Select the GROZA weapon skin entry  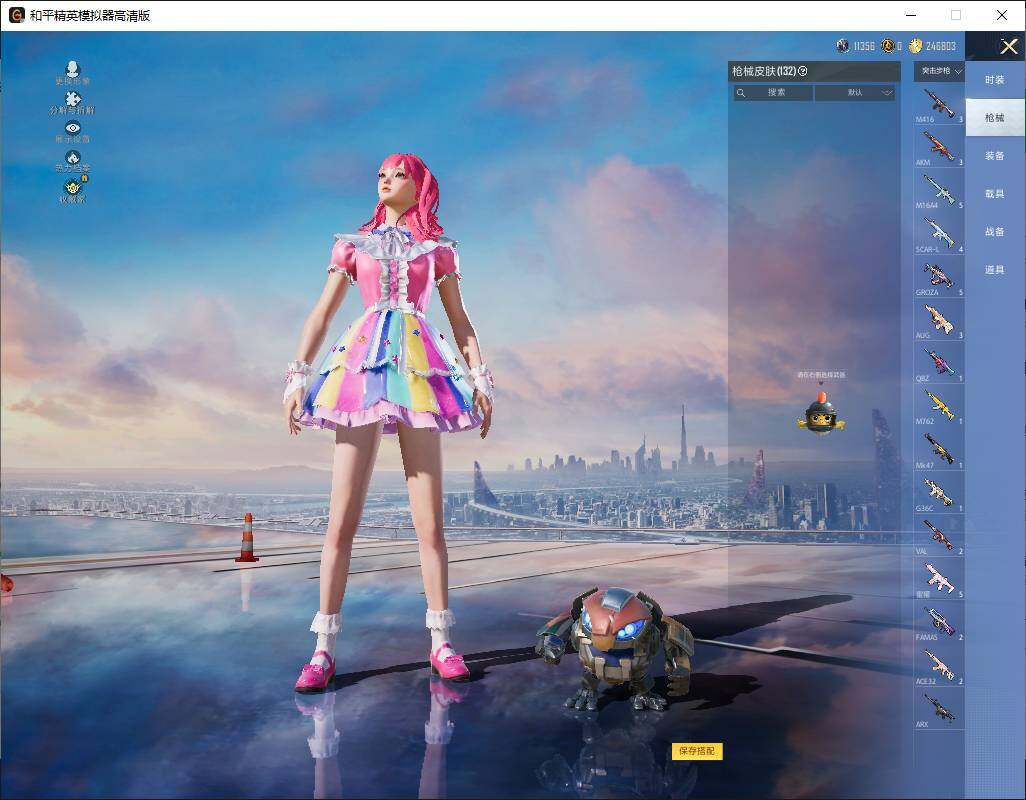(939, 276)
